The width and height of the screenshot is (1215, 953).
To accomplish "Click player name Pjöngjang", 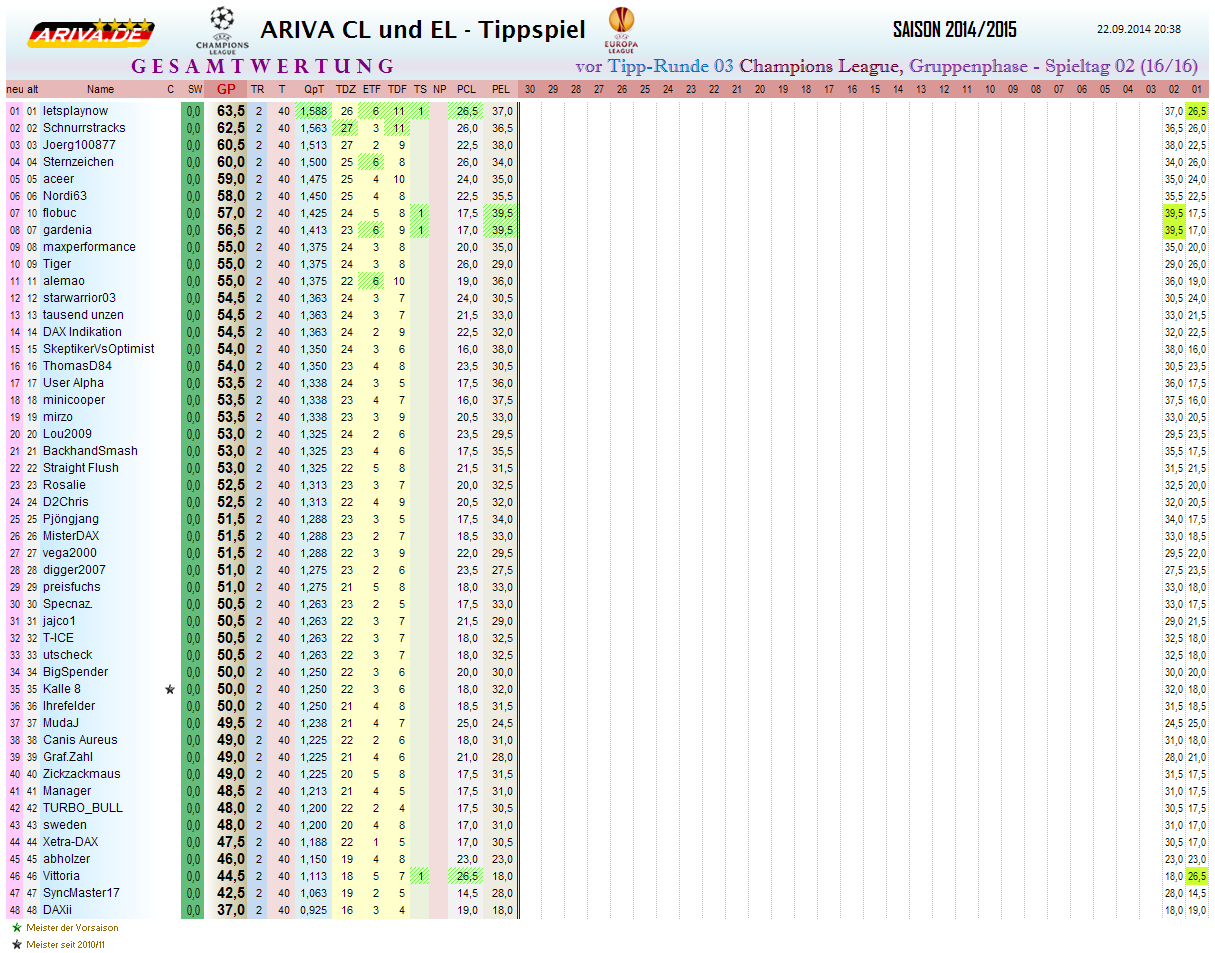I will click(x=71, y=519).
